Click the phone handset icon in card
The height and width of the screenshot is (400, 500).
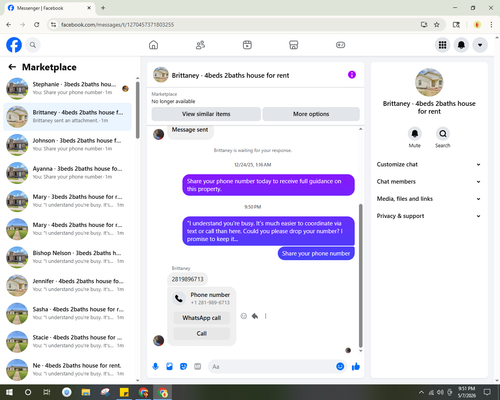tap(179, 298)
